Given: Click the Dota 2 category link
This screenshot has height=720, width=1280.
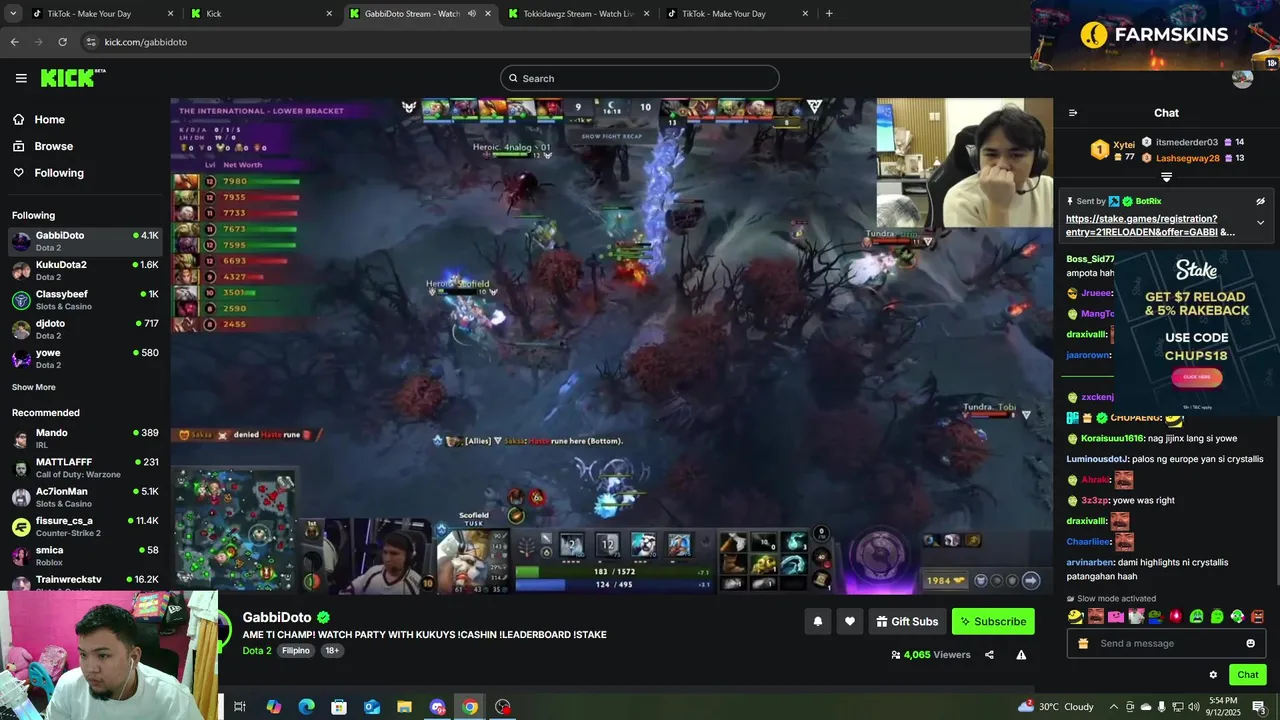Looking at the screenshot, I should [x=257, y=651].
